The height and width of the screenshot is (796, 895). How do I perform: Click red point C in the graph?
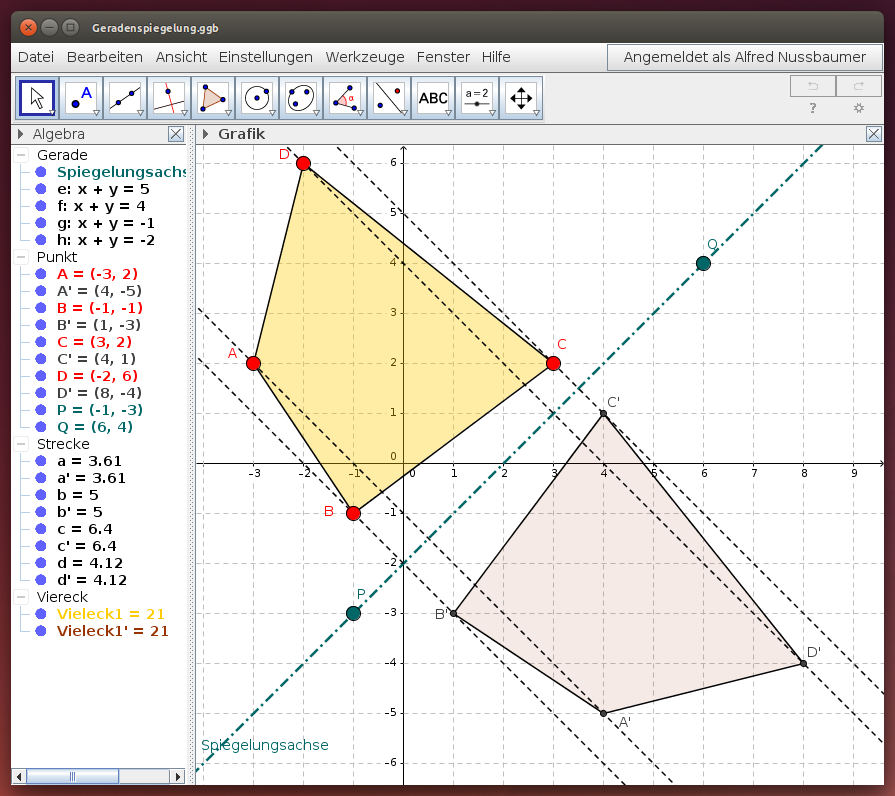click(x=553, y=363)
